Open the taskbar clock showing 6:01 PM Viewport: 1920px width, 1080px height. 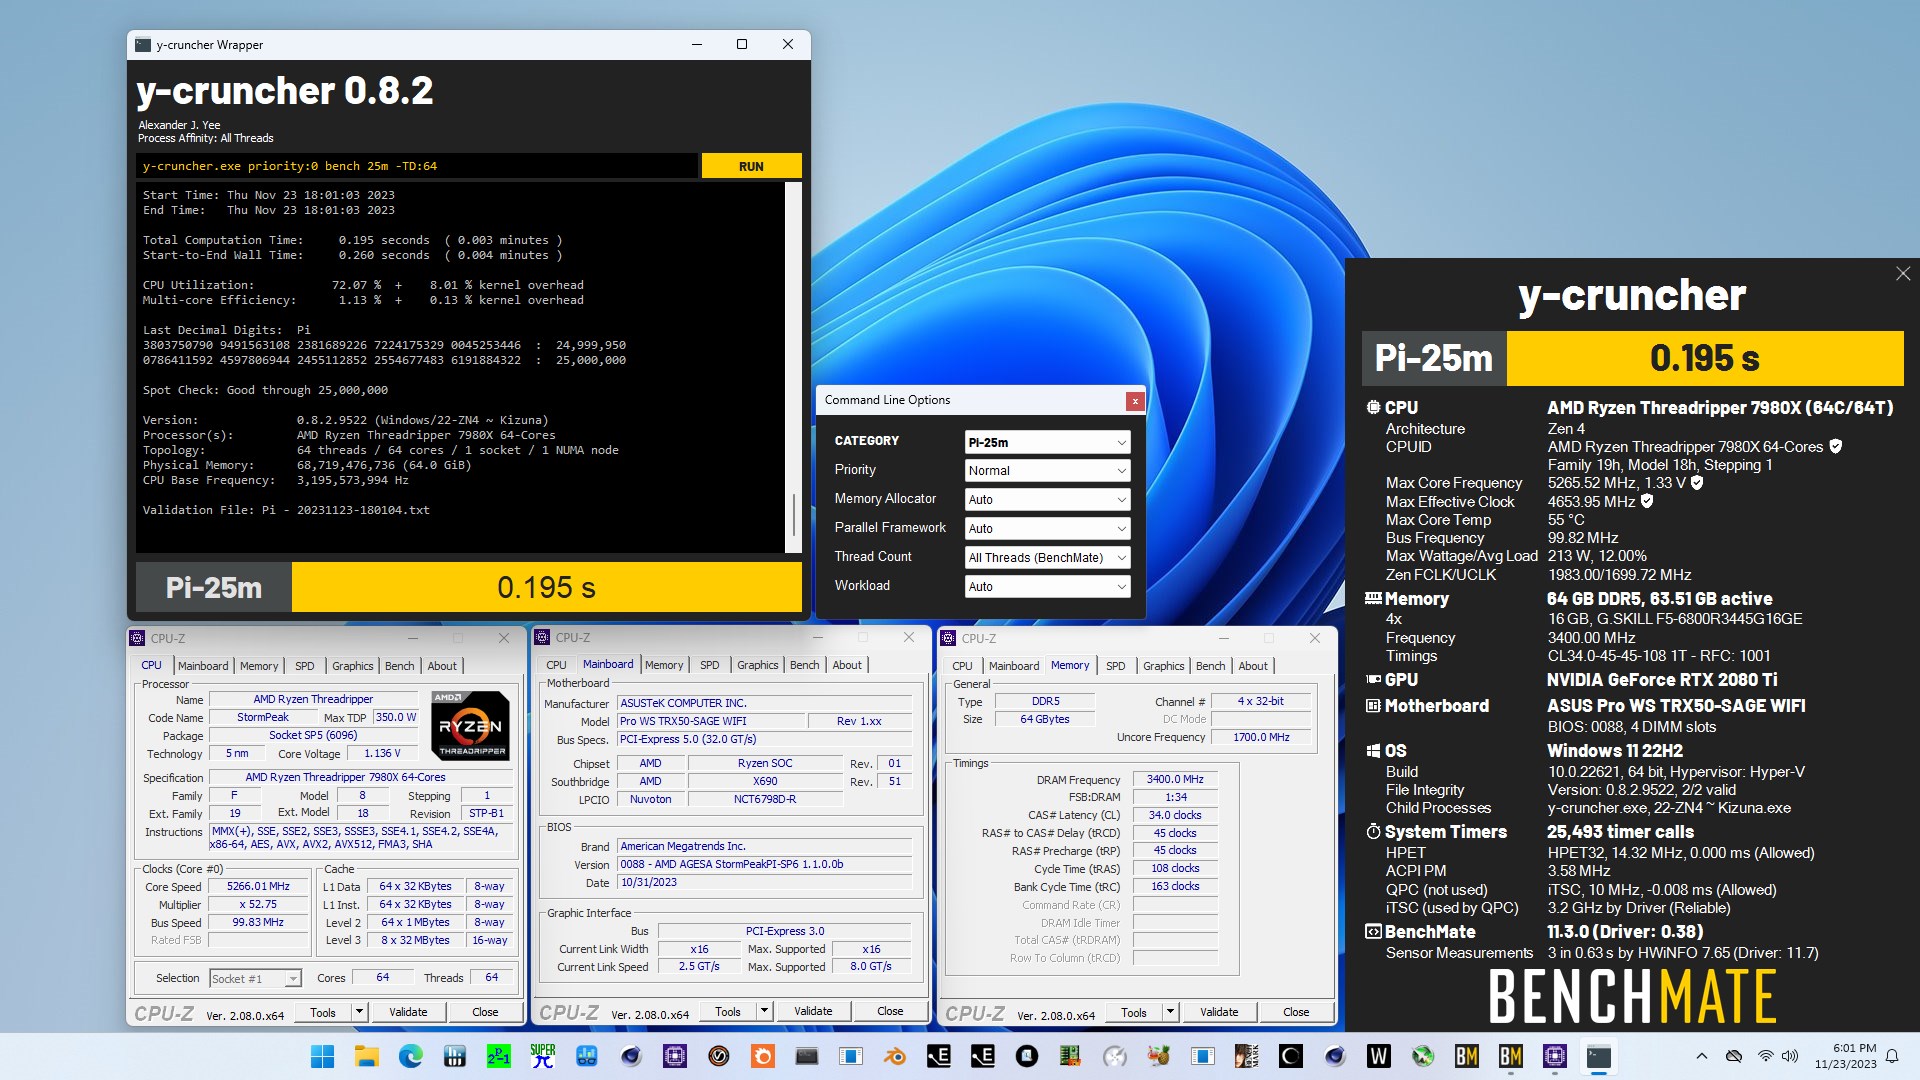(1846, 1056)
